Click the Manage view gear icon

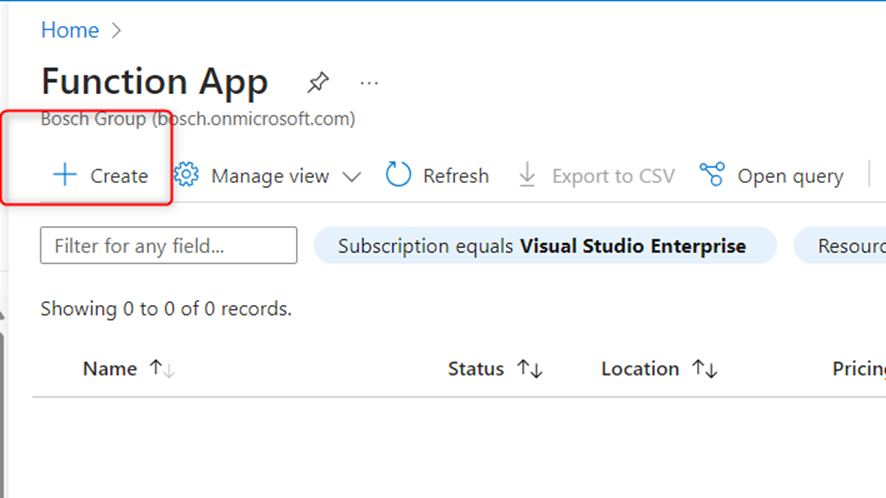(186, 175)
